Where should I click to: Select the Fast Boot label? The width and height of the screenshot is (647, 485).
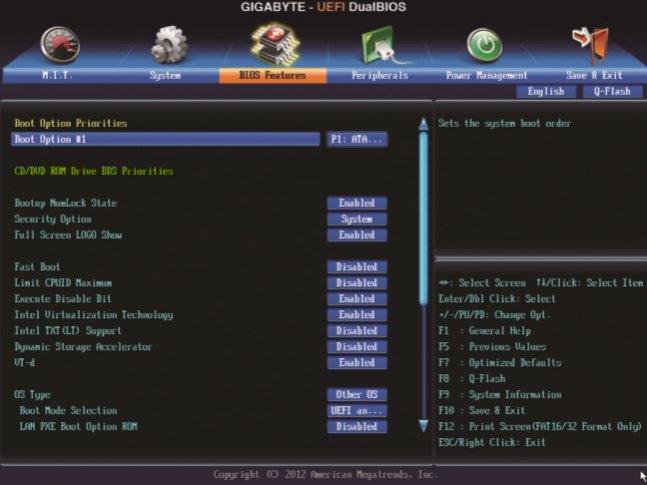(37, 267)
